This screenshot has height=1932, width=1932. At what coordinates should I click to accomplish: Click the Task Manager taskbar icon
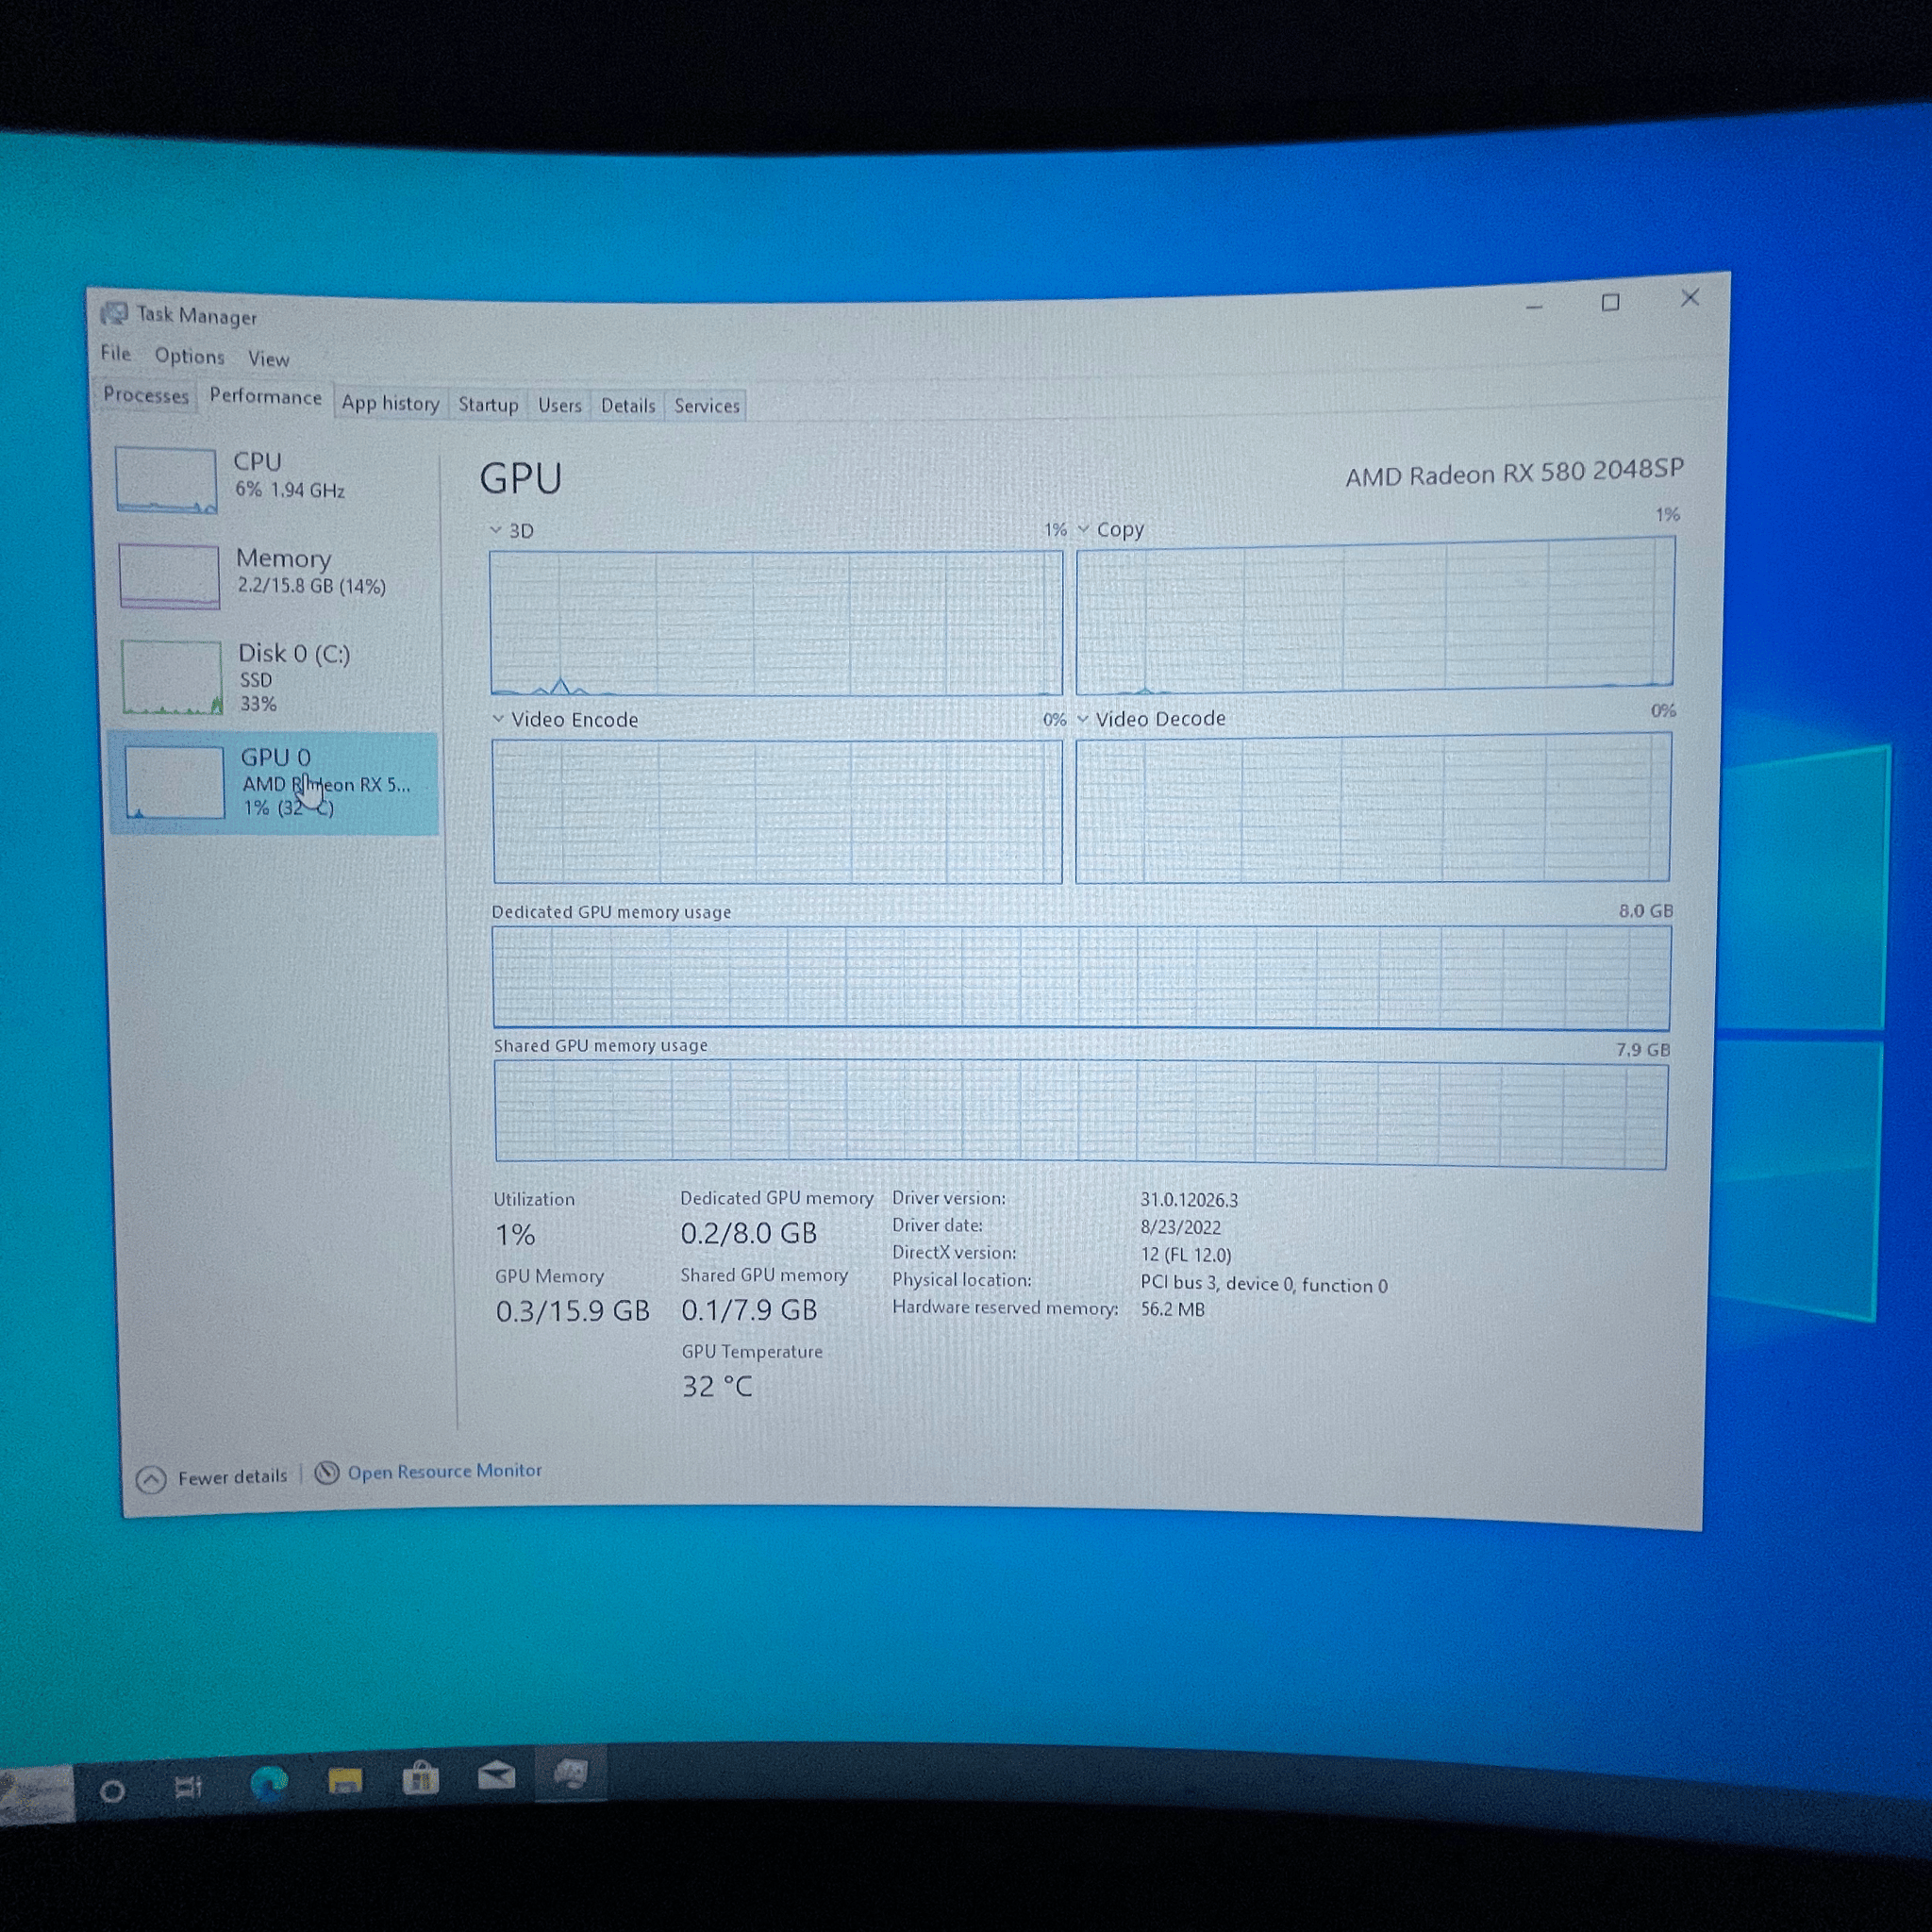coord(571,1774)
